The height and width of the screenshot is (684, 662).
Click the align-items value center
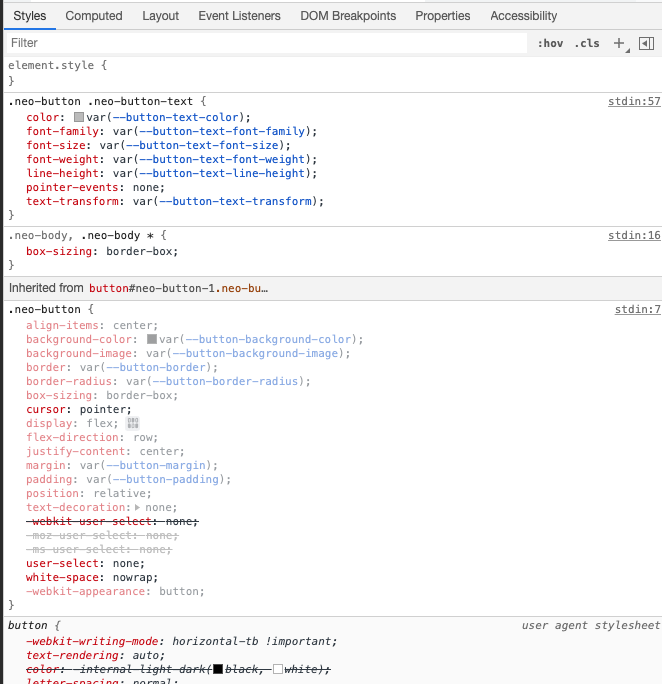(x=133, y=325)
